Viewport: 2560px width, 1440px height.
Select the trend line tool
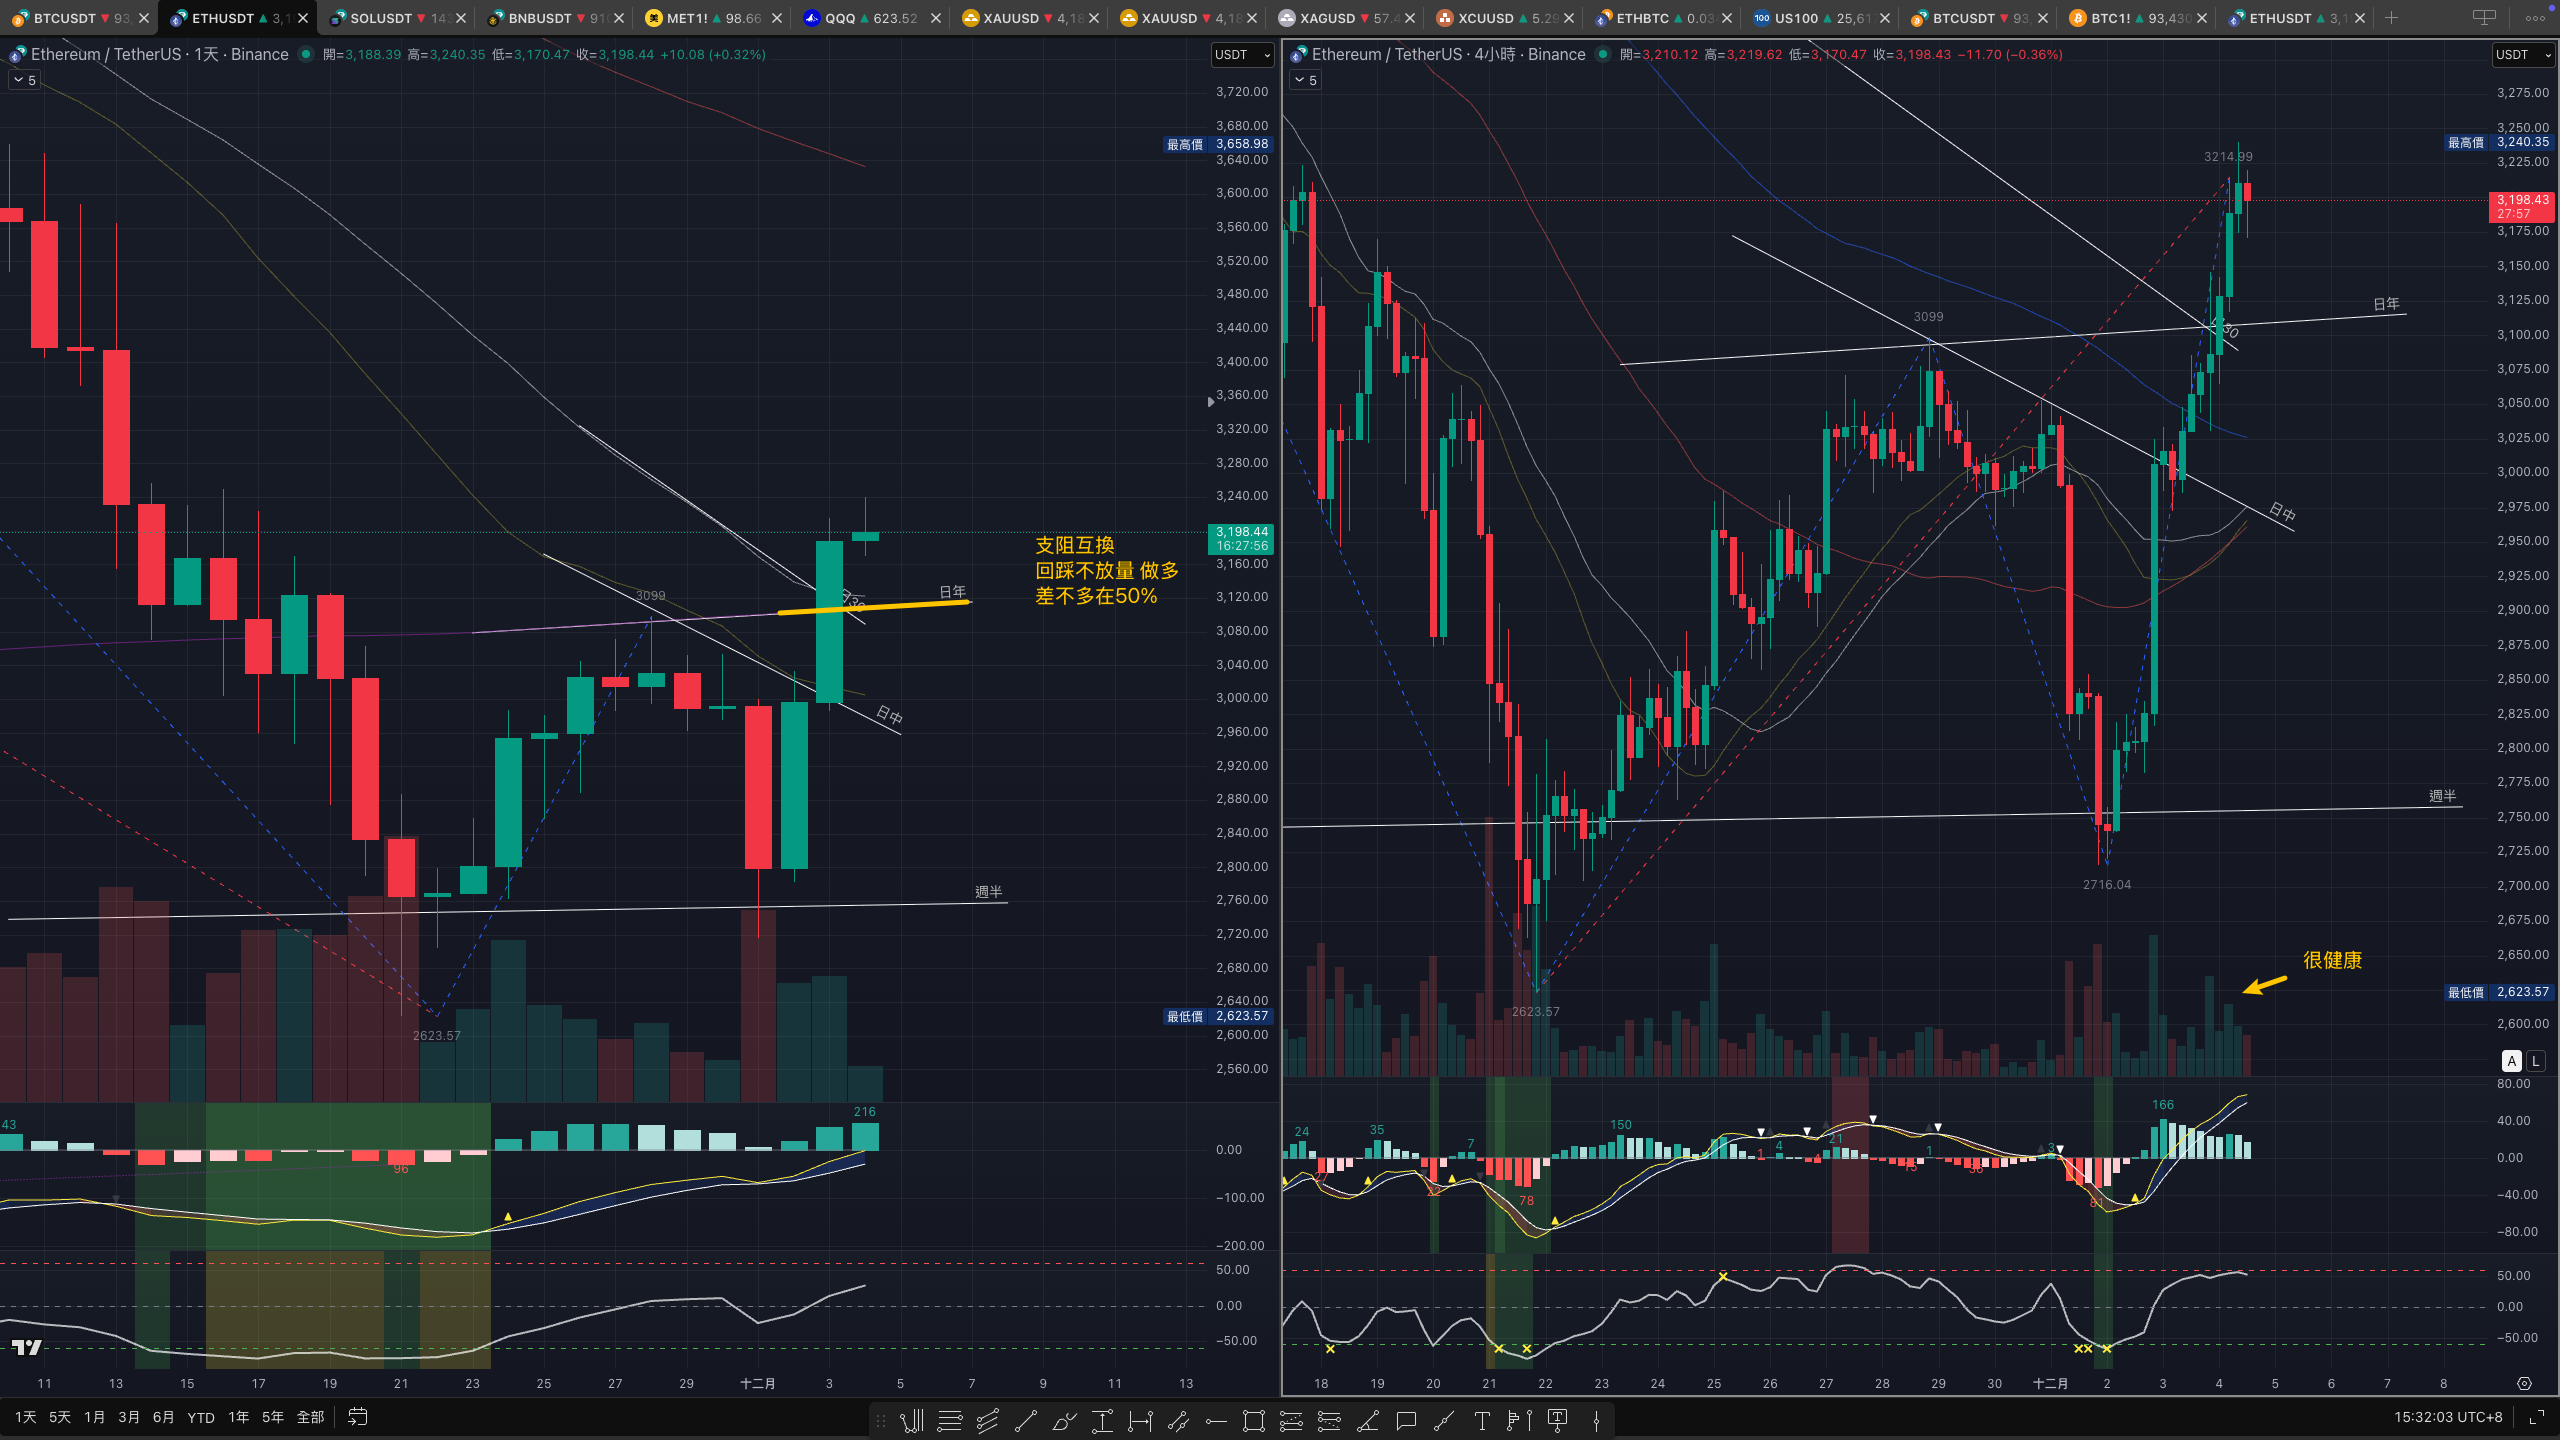click(1026, 1421)
